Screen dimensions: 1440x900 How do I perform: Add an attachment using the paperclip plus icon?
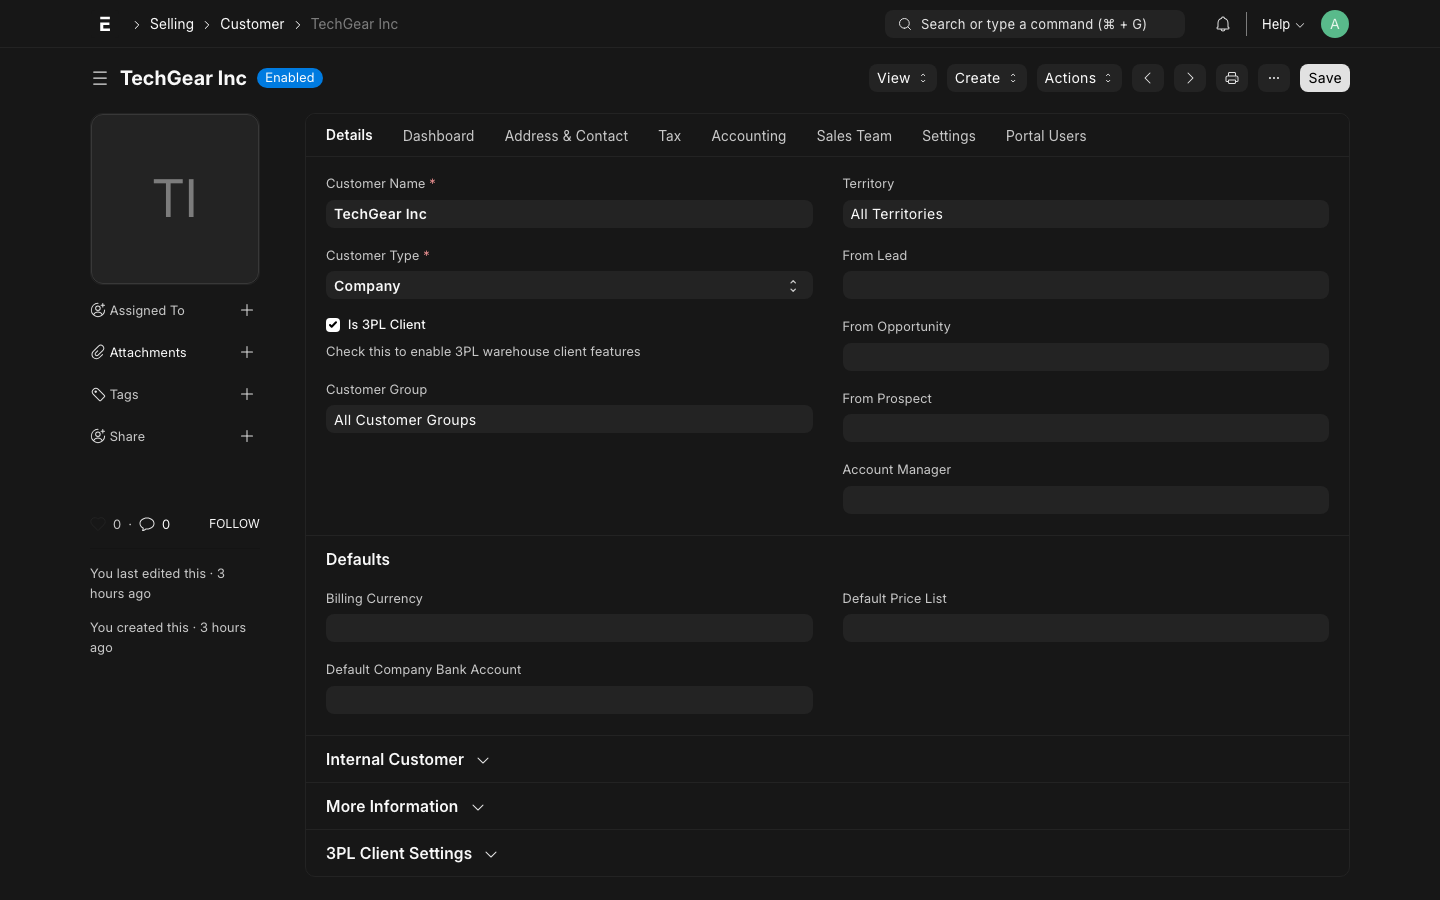[x=247, y=352]
